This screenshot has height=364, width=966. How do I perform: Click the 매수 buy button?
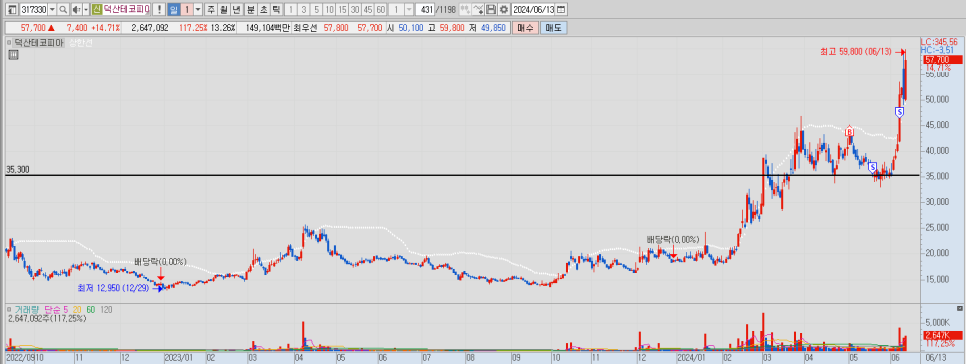[x=526, y=28]
